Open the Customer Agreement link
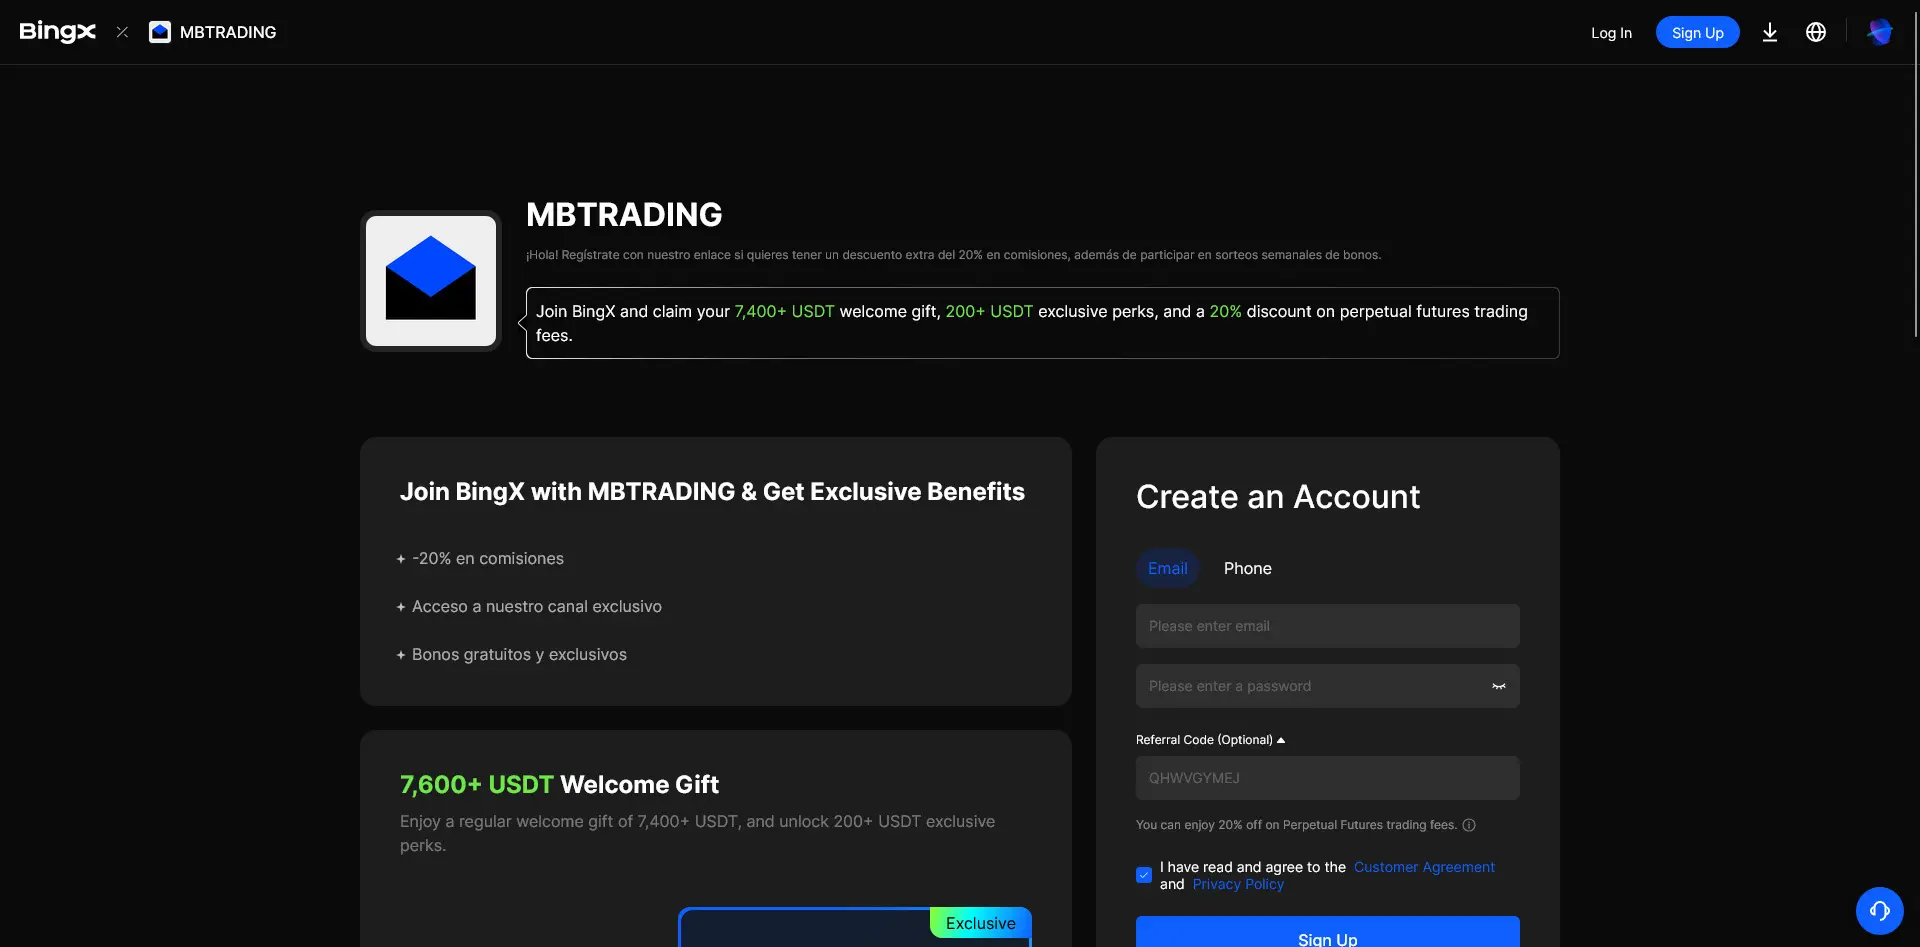The width and height of the screenshot is (1920, 947). tap(1424, 867)
